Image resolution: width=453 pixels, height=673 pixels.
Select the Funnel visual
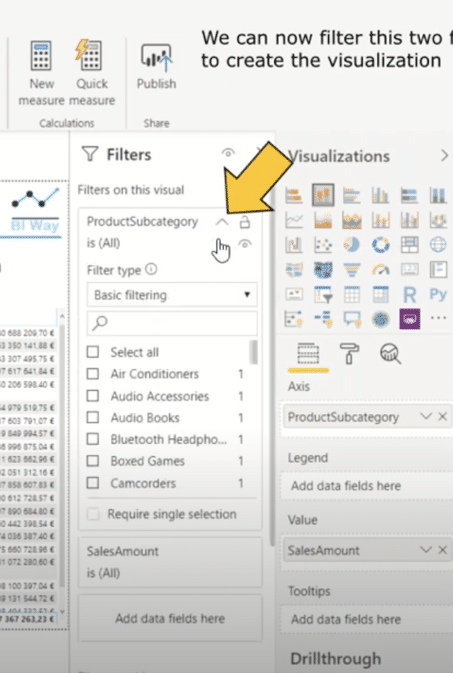(352, 270)
